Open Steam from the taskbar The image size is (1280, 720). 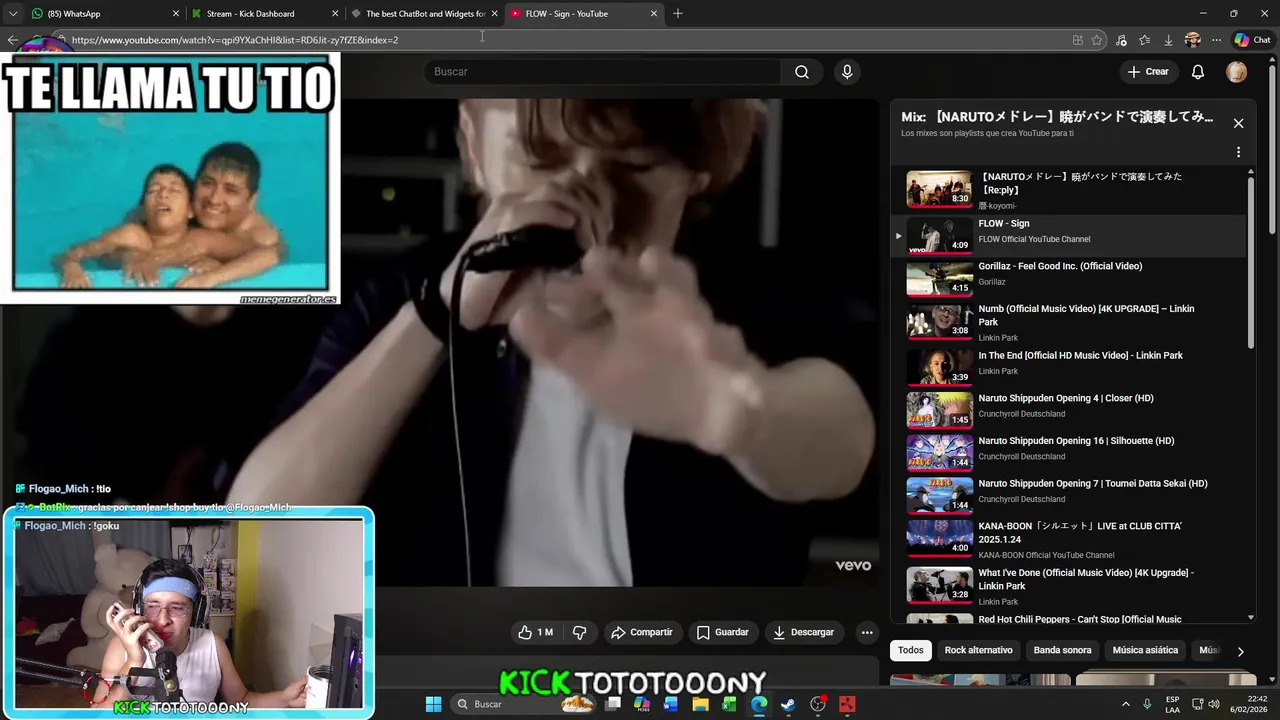point(788,704)
